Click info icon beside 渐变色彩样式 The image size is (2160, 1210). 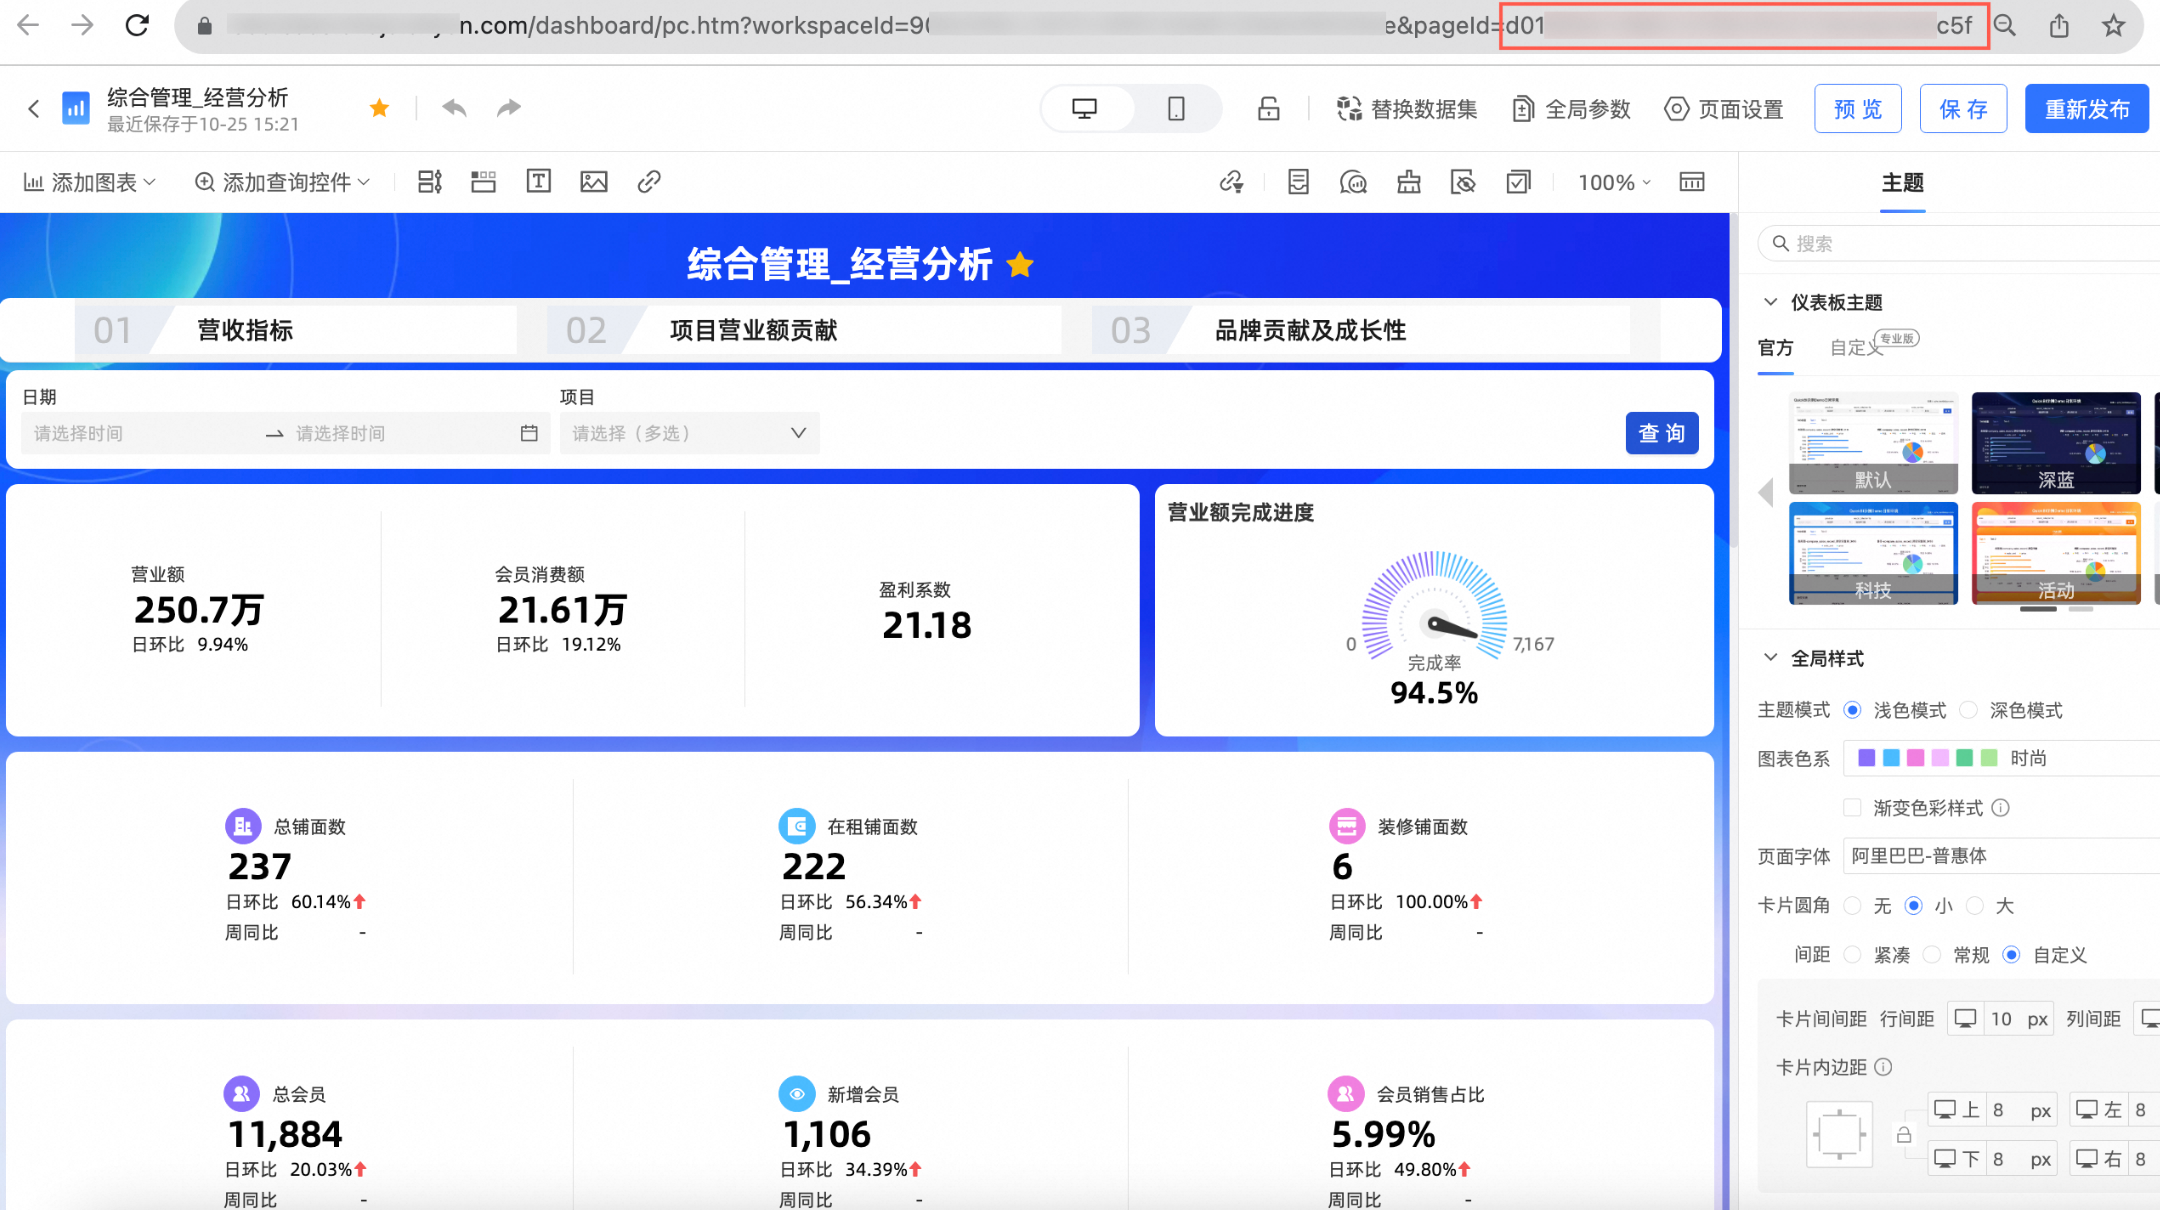(x=2000, y=807)
